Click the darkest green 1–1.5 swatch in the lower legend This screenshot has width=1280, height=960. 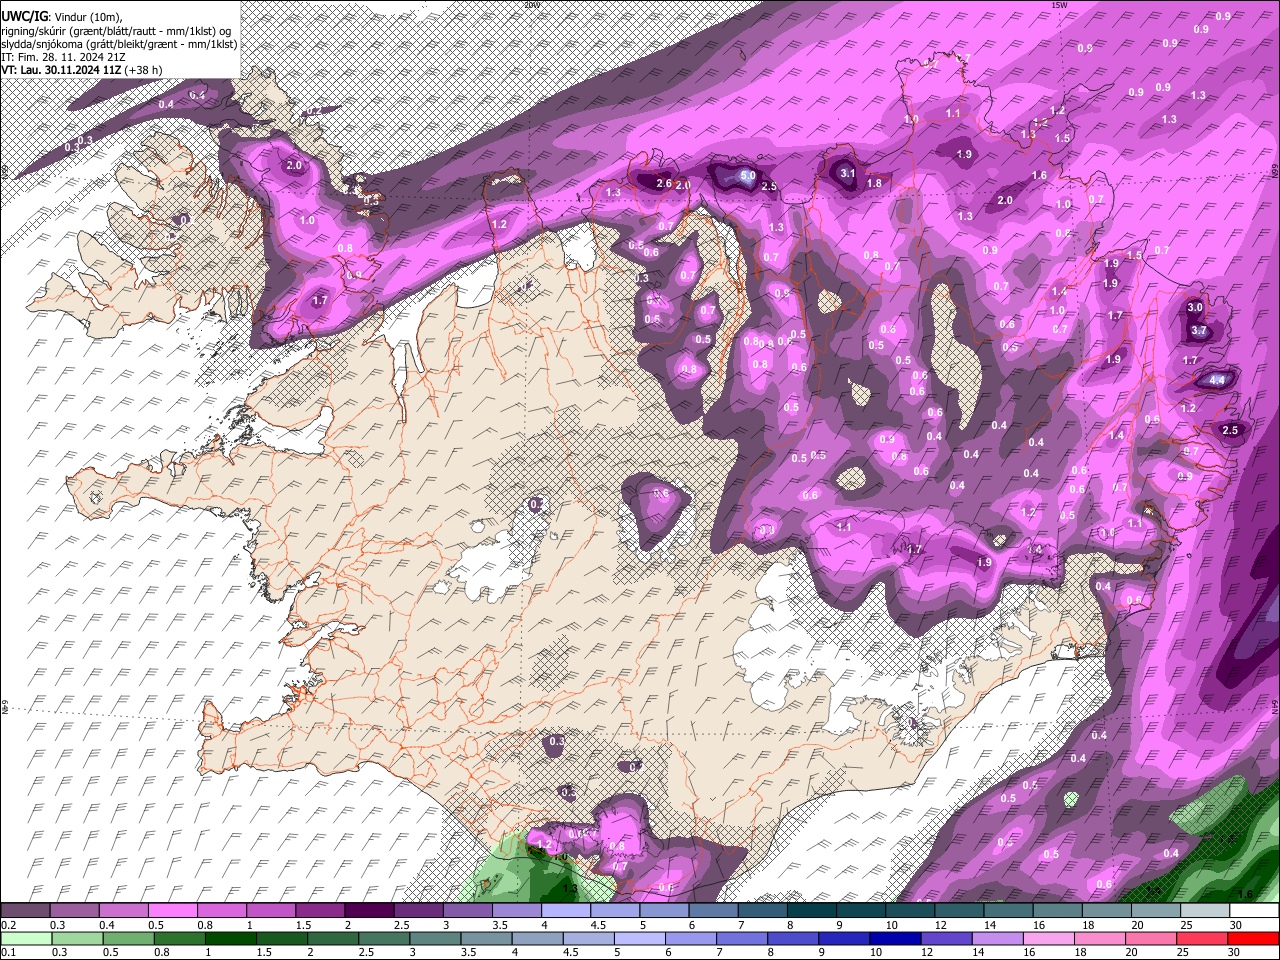click(x=230, y=938)
